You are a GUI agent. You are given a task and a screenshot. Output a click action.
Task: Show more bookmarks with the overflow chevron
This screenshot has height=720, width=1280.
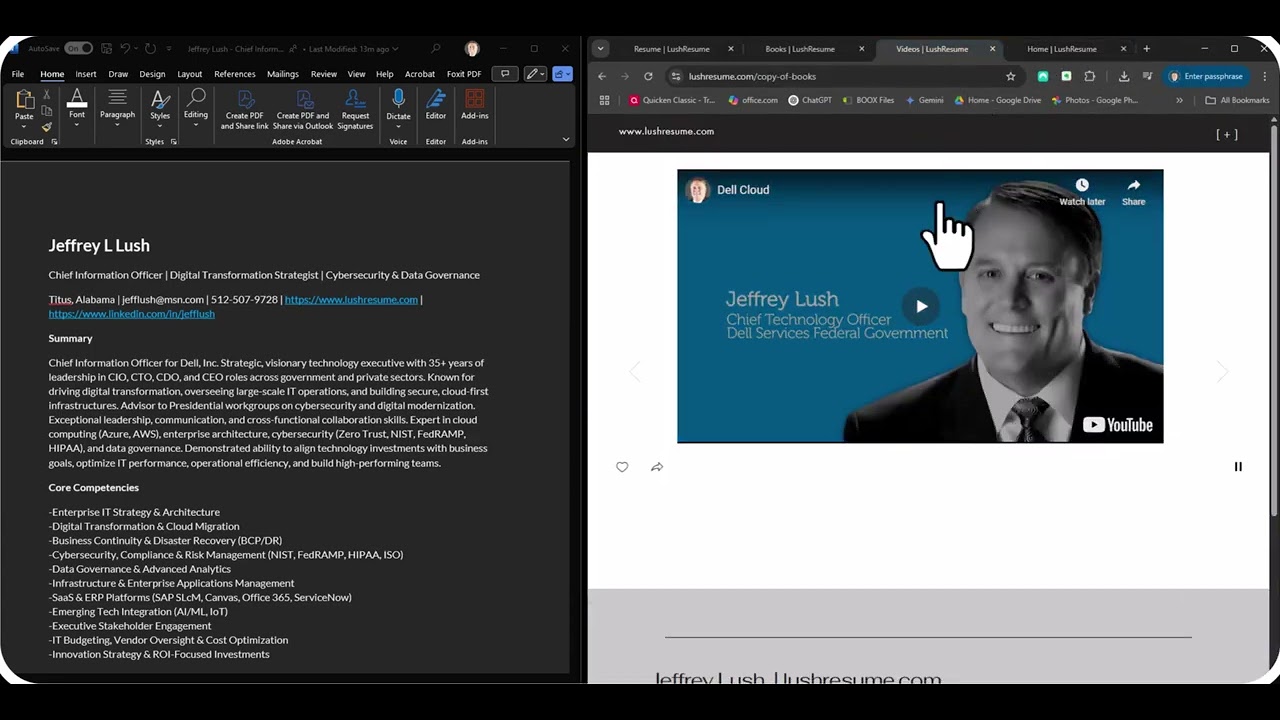1179,100
